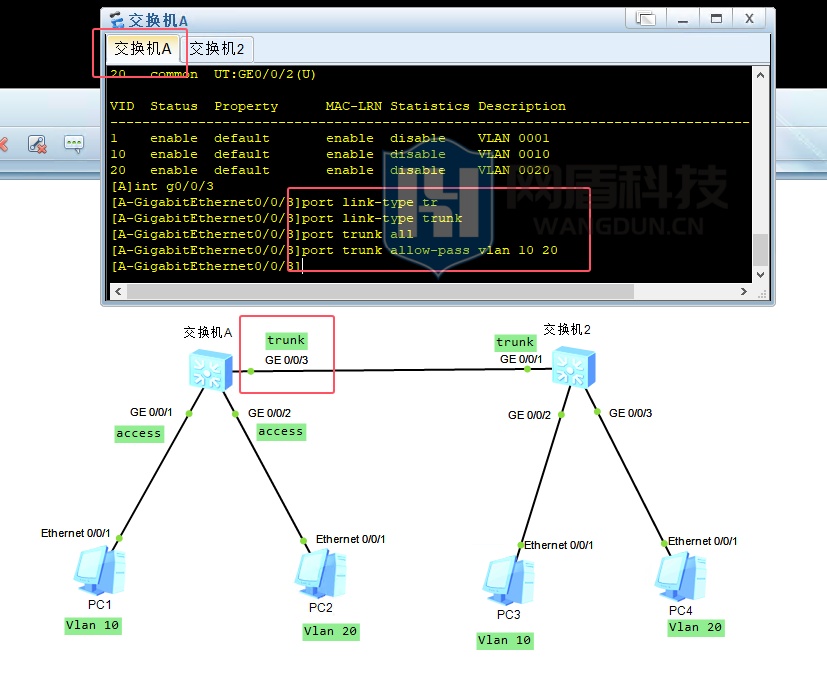Click the GE 0/0/1 port label of 交换机A
827x677 pixels.
151,412
